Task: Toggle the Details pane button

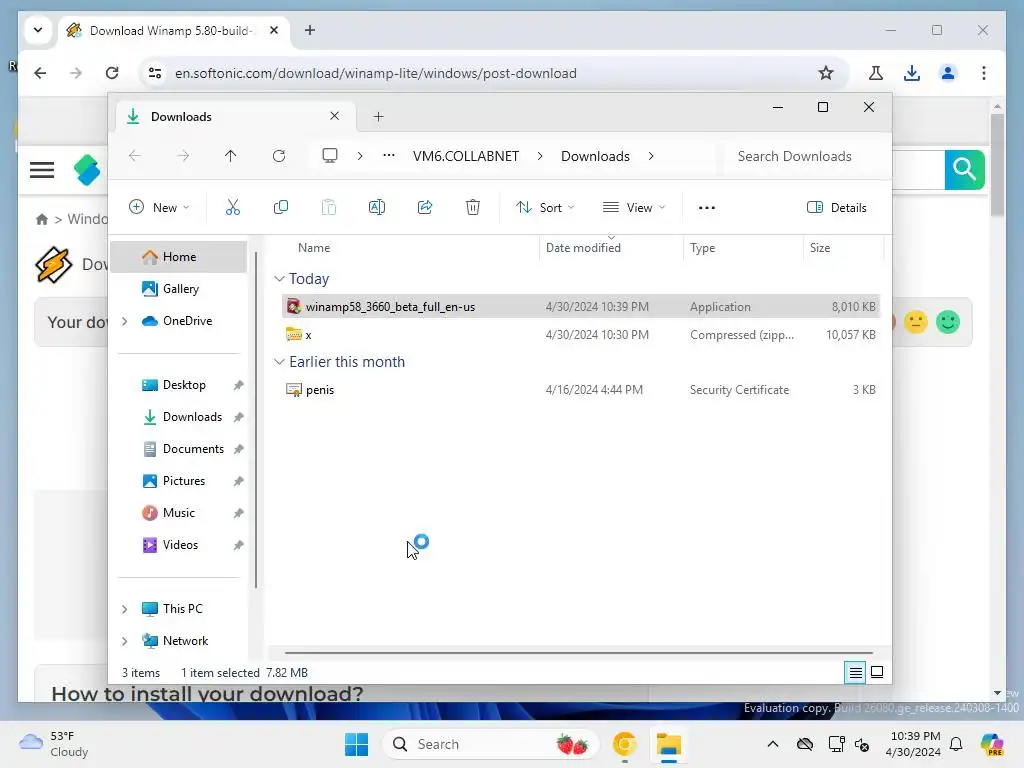Action: [x=837, y=208]
